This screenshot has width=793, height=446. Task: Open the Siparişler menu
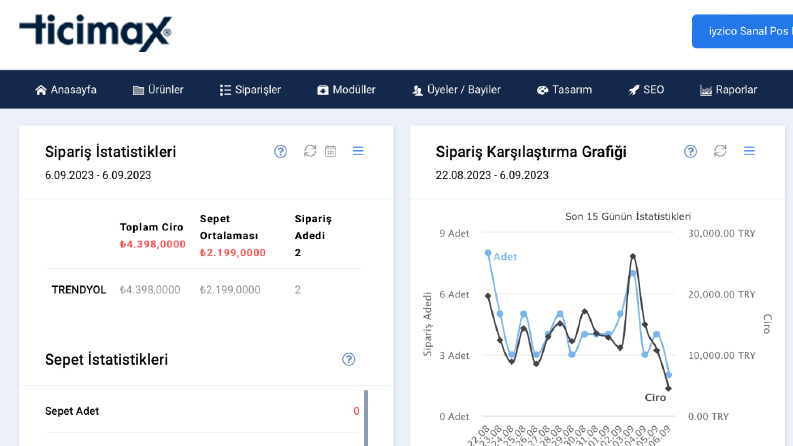pyautogui.click(x=250, y=90)
